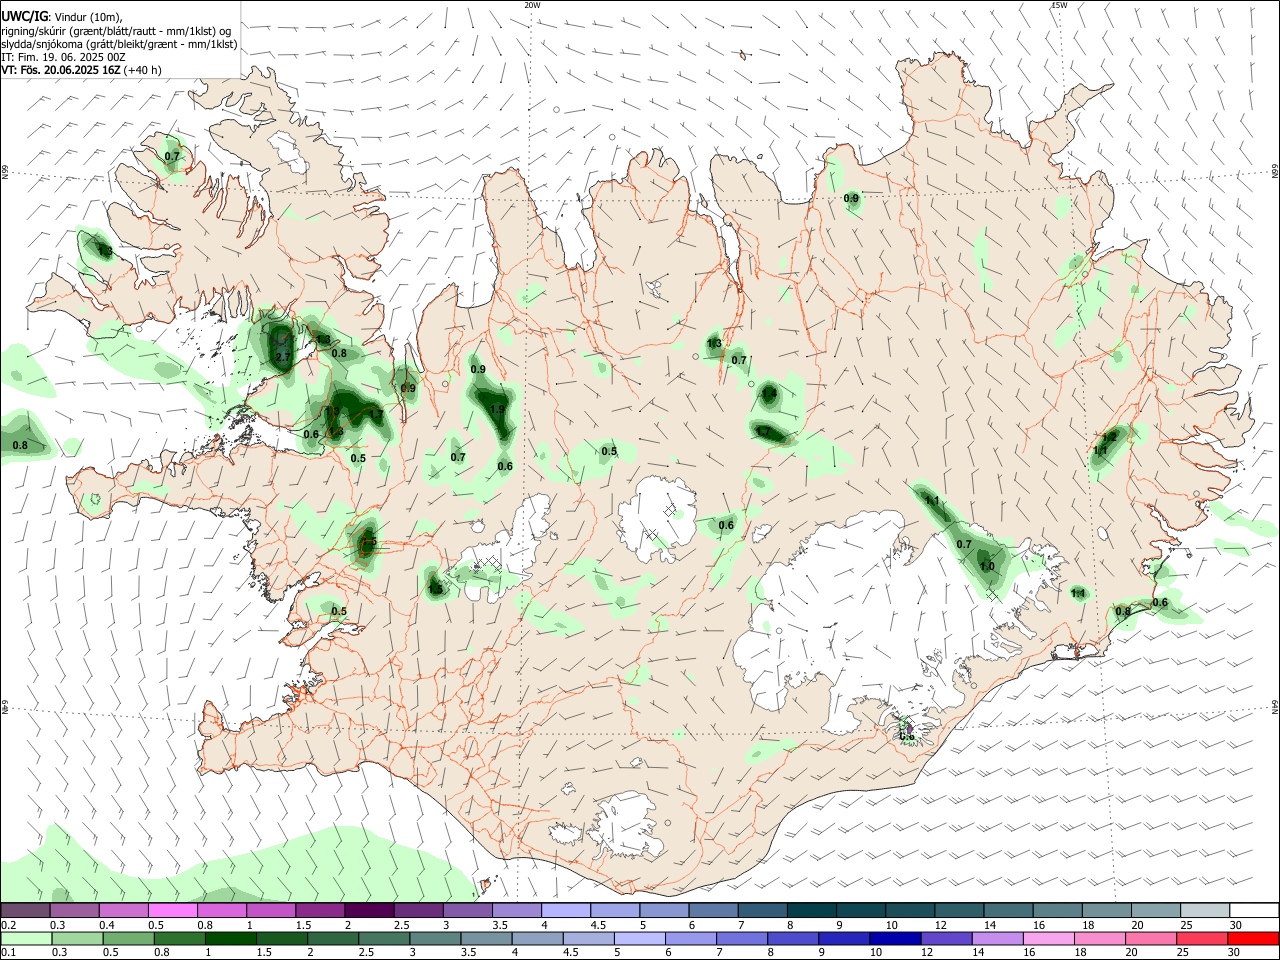Screen dimensions: 1280x960
Task: Click the dark teal 8 swatch in snow legend
Action: (812, 911)
